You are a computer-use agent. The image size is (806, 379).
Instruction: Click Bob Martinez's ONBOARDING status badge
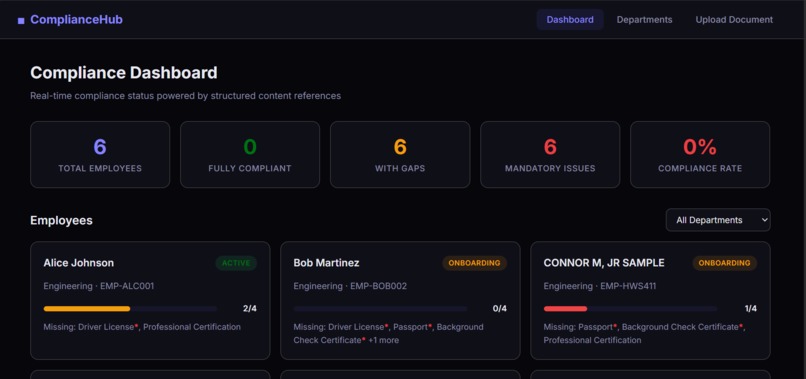[474, 263]
